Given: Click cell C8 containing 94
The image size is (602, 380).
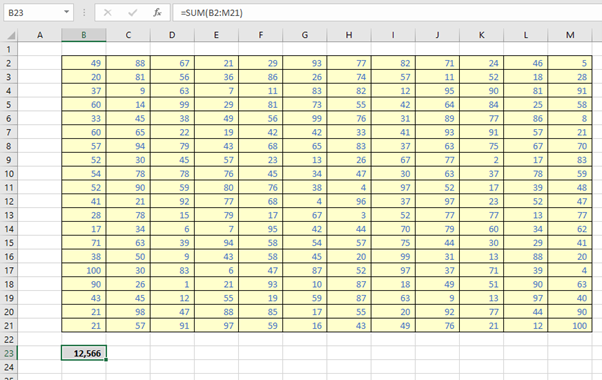Looking at the screenshot, I should tap(128, 146).
